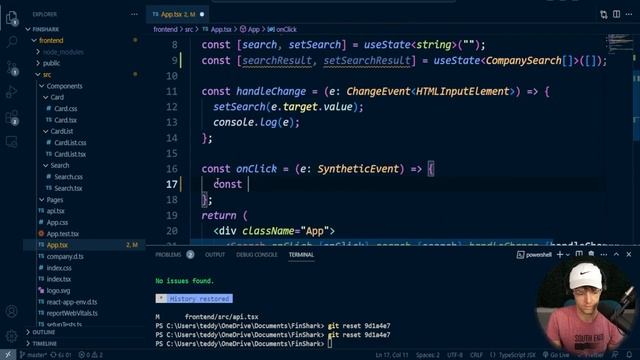The image size is (640, 360).
Task: Open logo.svg file
Action: pos(58,291)
